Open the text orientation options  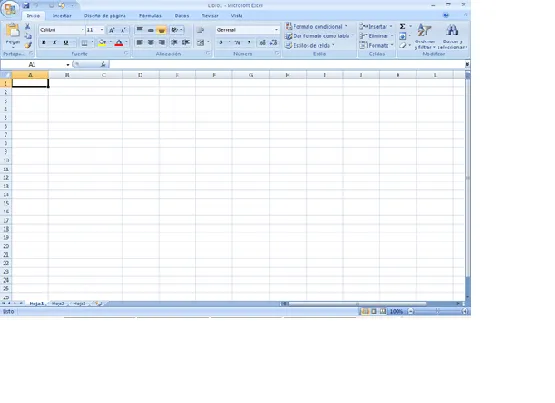point(176,30)
